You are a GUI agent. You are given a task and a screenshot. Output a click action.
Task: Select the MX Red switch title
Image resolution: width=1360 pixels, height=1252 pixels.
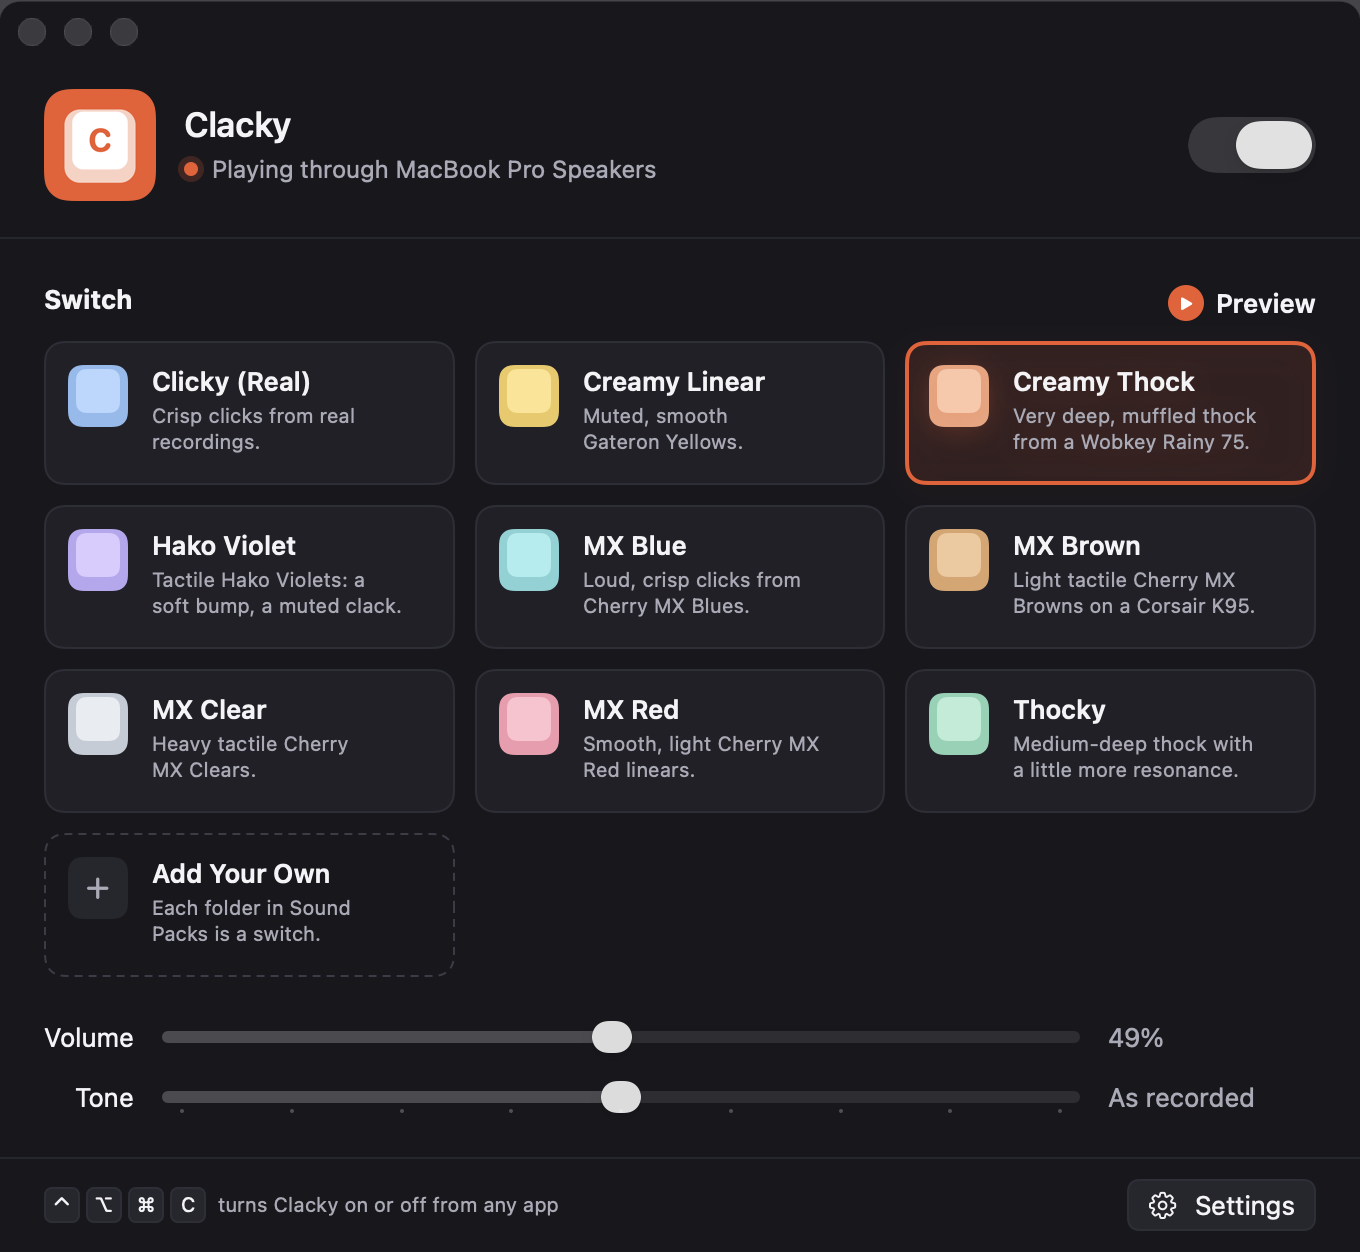click(631, 710)
